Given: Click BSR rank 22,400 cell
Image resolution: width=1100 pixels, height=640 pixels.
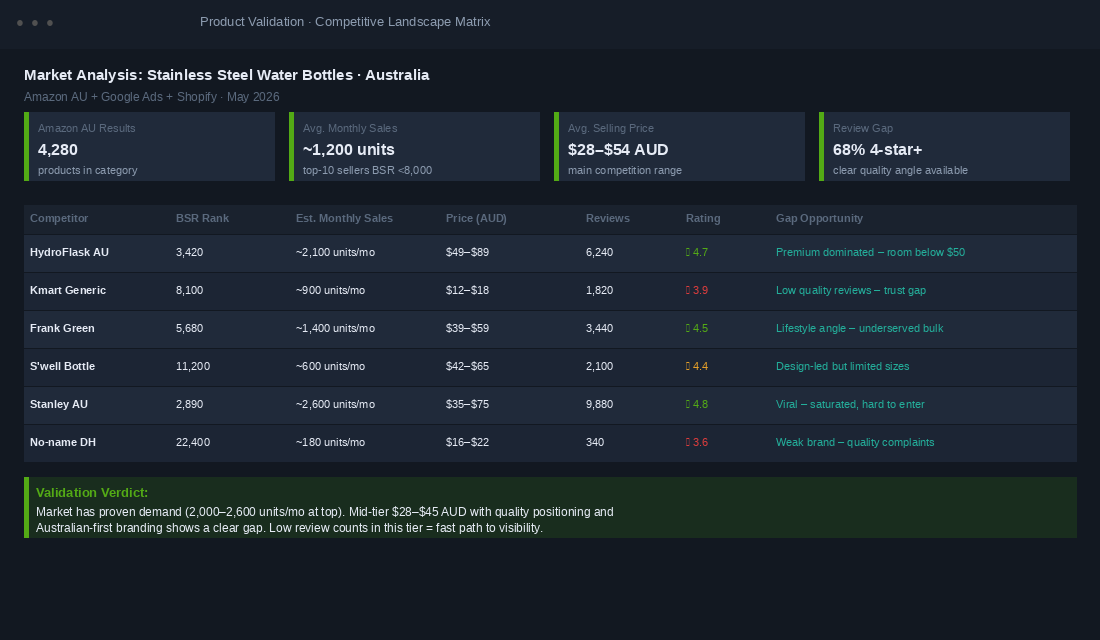Looking at the screenshot, I should point(193,441).
